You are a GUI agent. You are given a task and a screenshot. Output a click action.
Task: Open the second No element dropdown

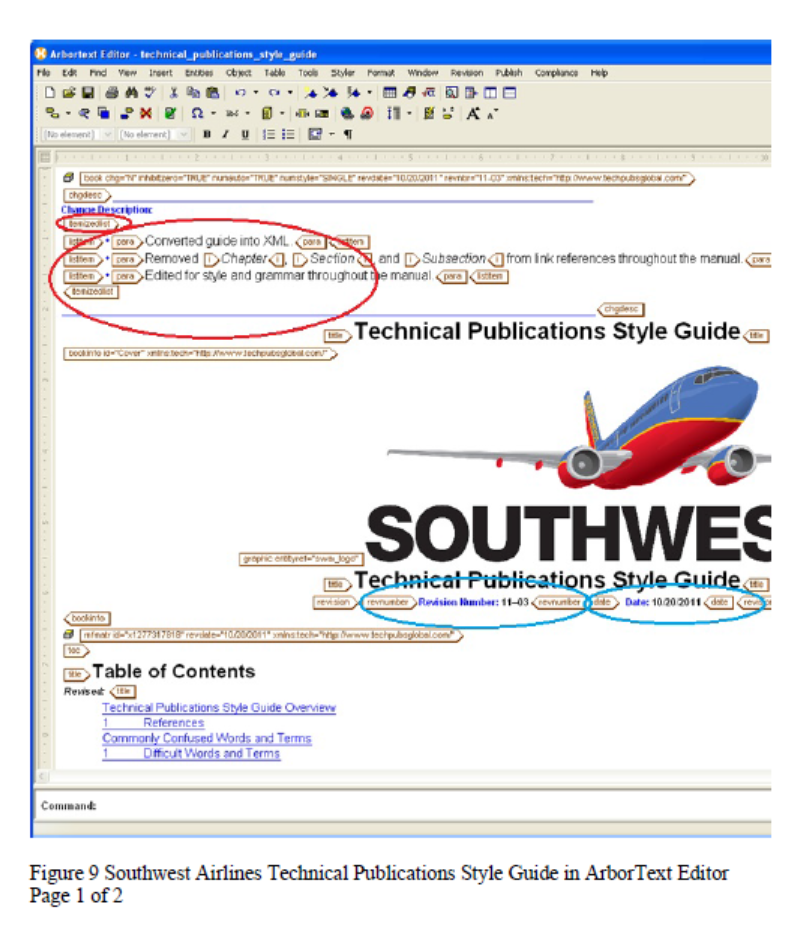click(184, 134)
